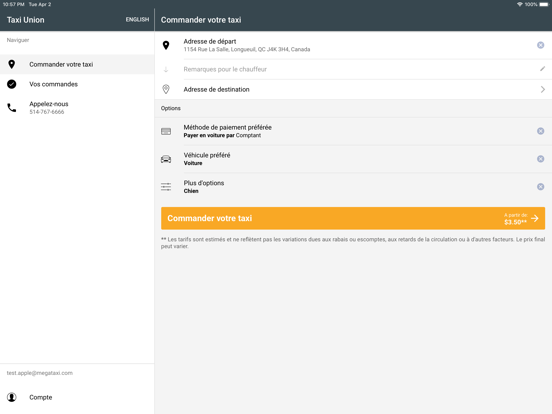Viewport: 552px width, 414px height.
Task: Open Vos commandes in the sidebar
Action: click(x=77, y=84)
